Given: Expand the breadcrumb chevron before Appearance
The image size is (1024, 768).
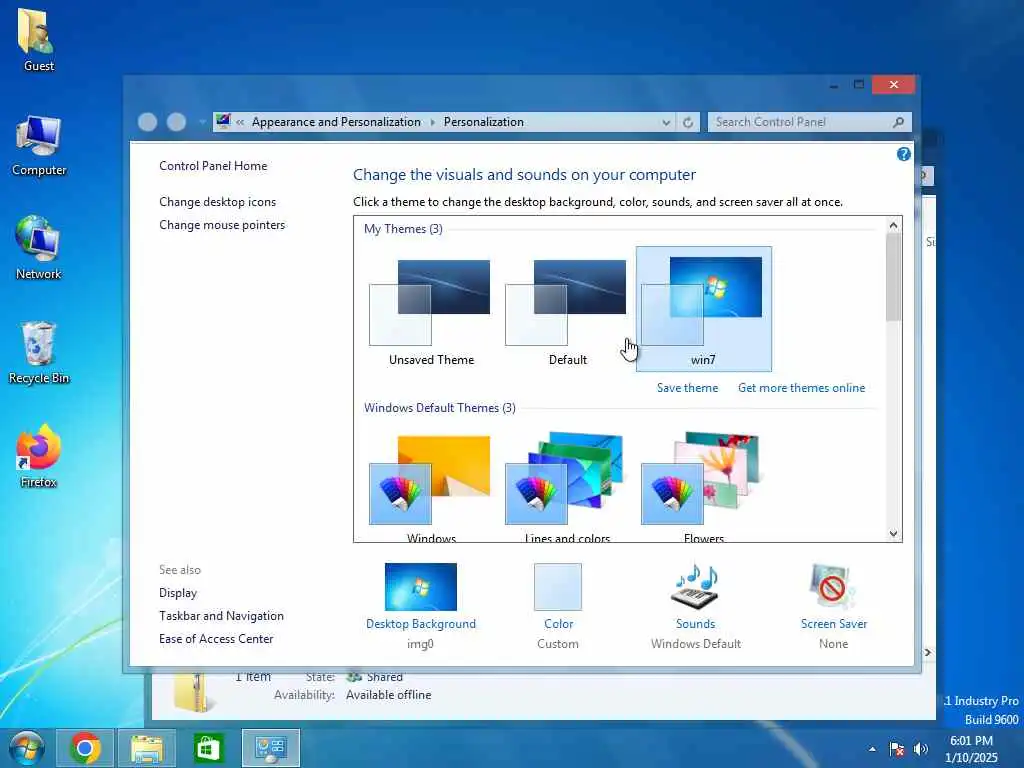Looking at the screenshot, I should pyautogui.click(x=240, y=122).
